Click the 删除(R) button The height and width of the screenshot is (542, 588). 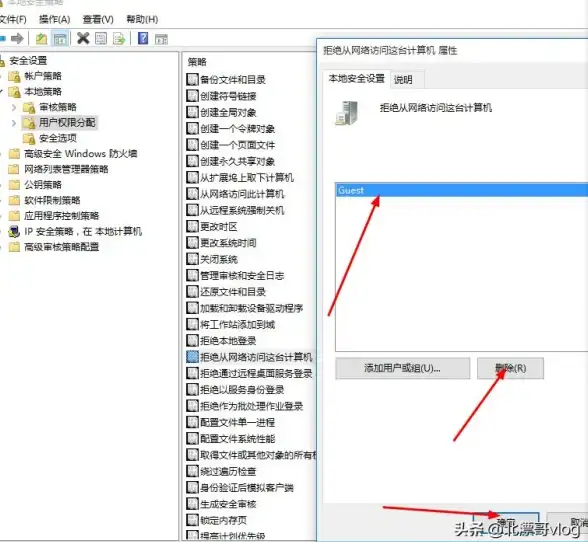[510, 368]
